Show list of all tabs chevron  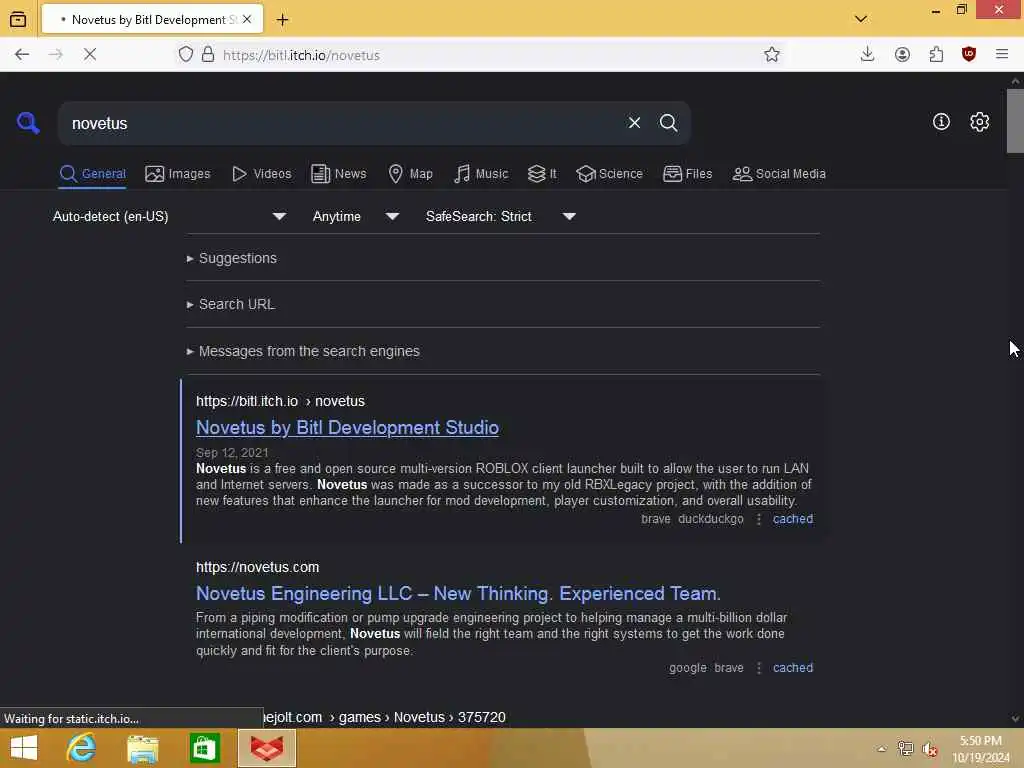coord(861,19)
